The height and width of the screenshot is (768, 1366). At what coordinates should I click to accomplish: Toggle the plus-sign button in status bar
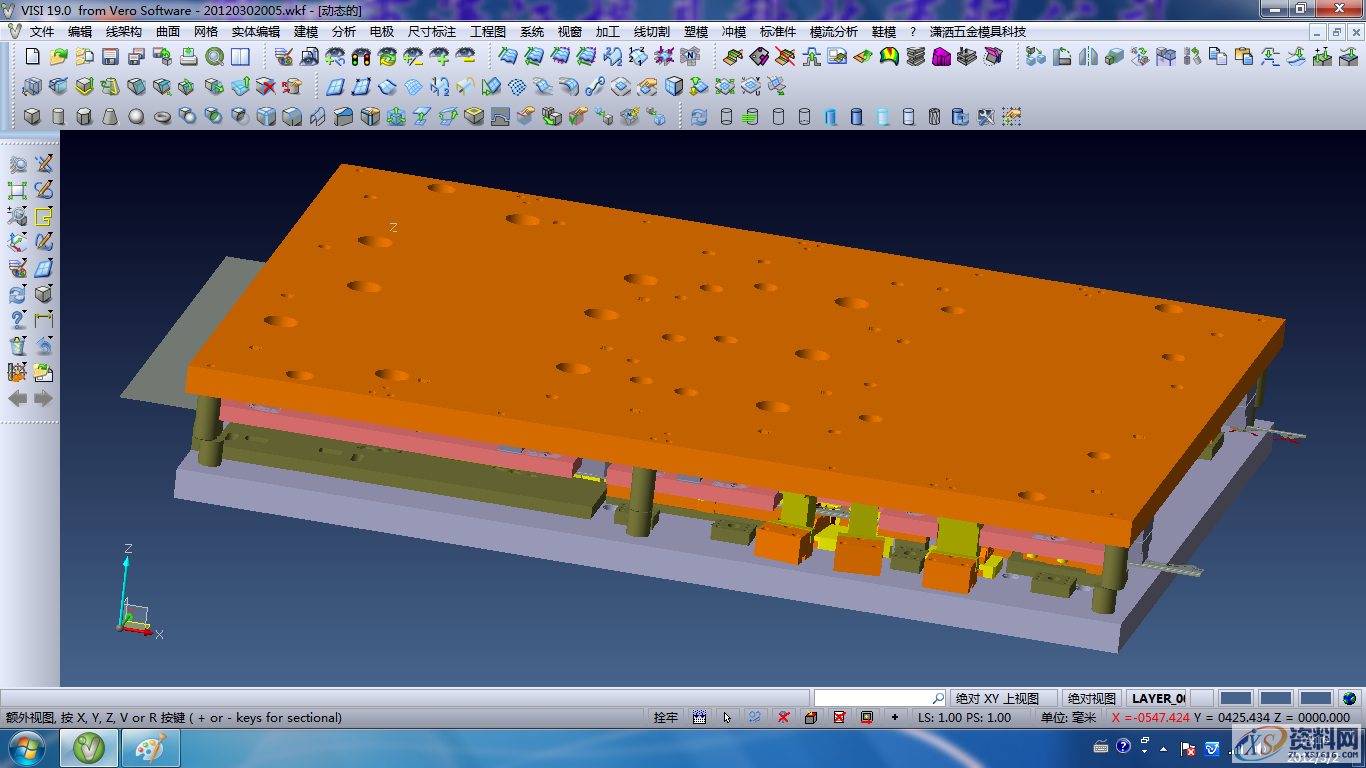[x=894, y=717]
